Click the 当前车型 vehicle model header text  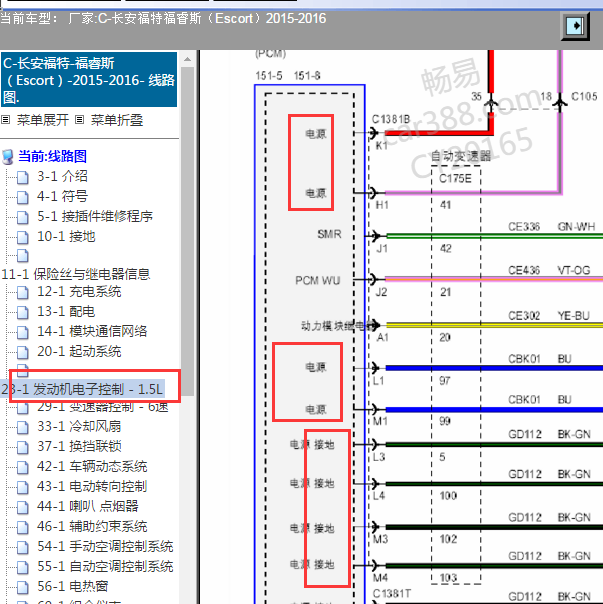pyautogui.click(x=163, y=19)
